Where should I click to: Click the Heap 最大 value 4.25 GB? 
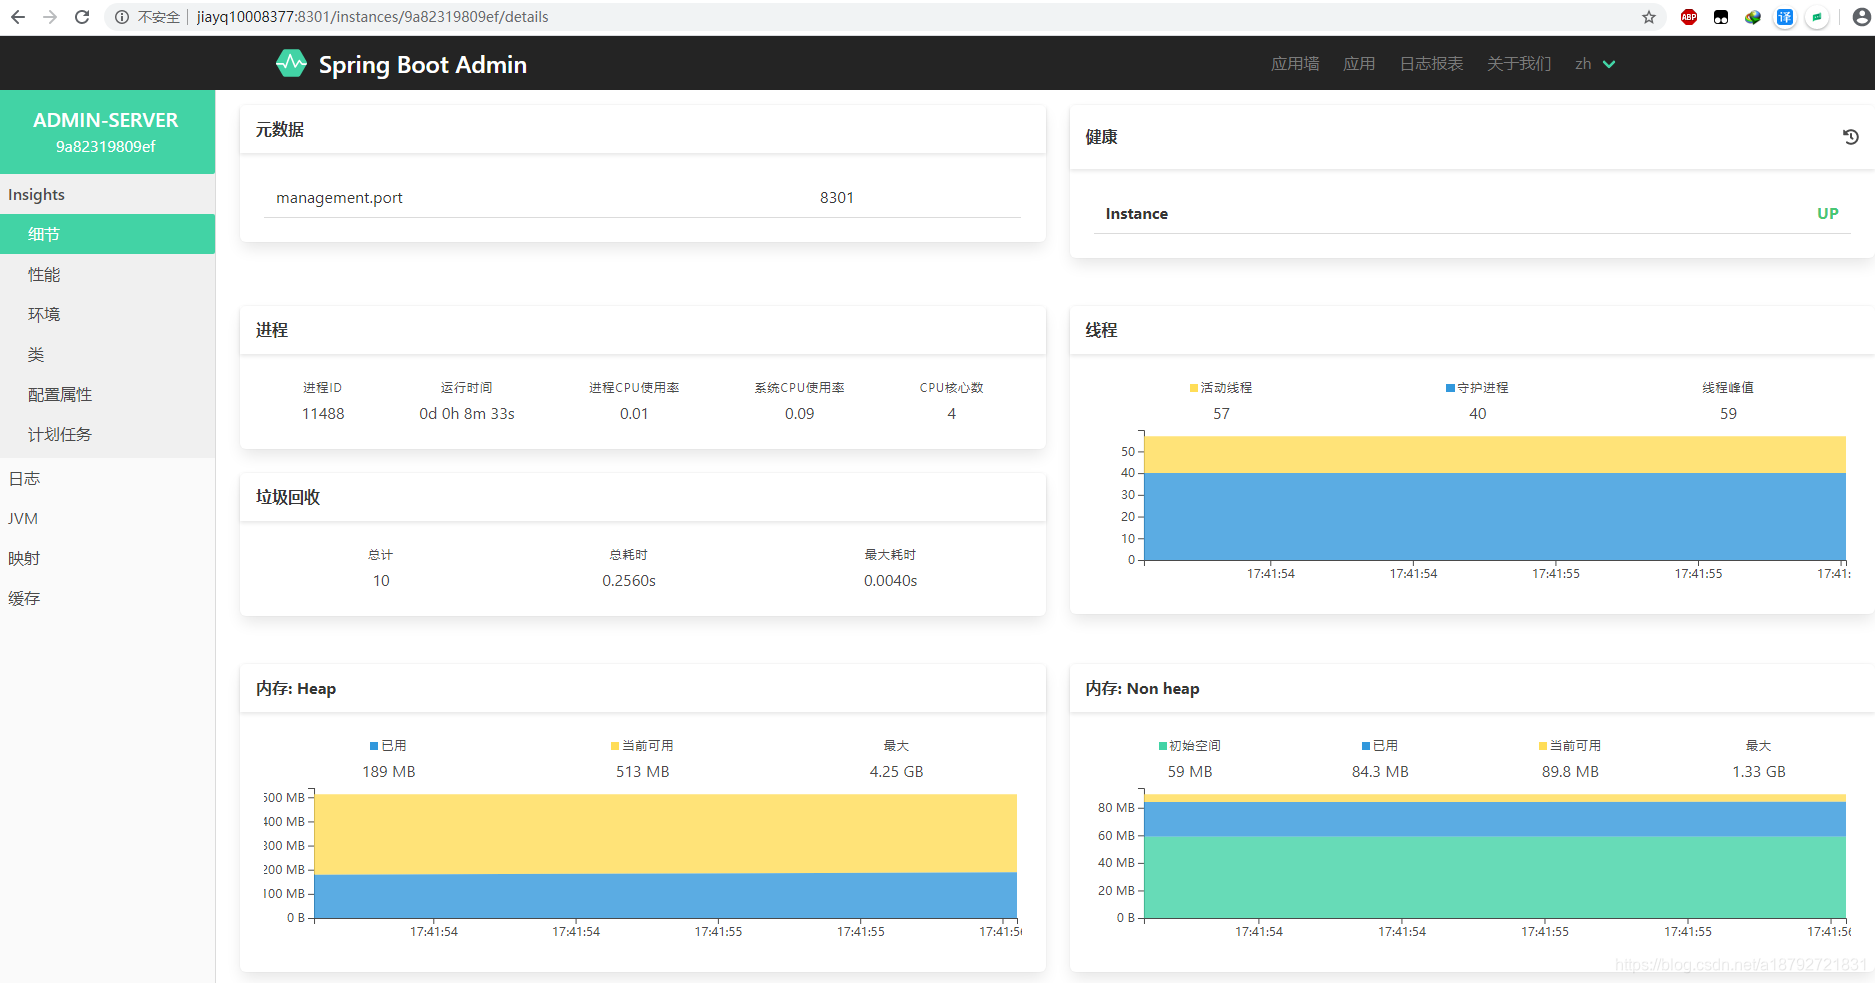pyautogui.click(x=896, y=772)
